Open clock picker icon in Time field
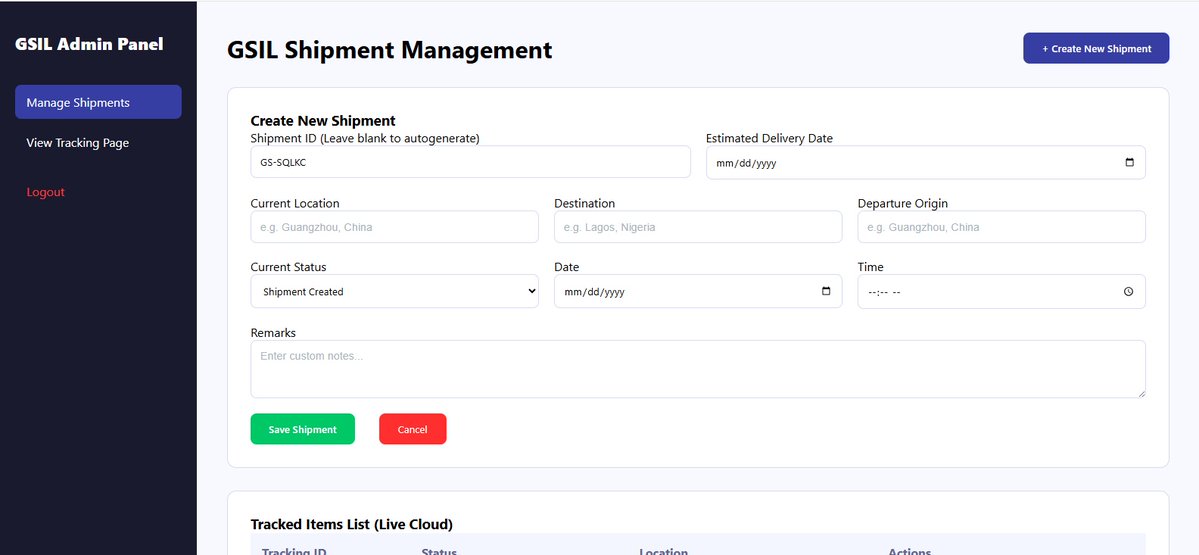This screenshot has width=1199, height=555. coord(1129,291)
